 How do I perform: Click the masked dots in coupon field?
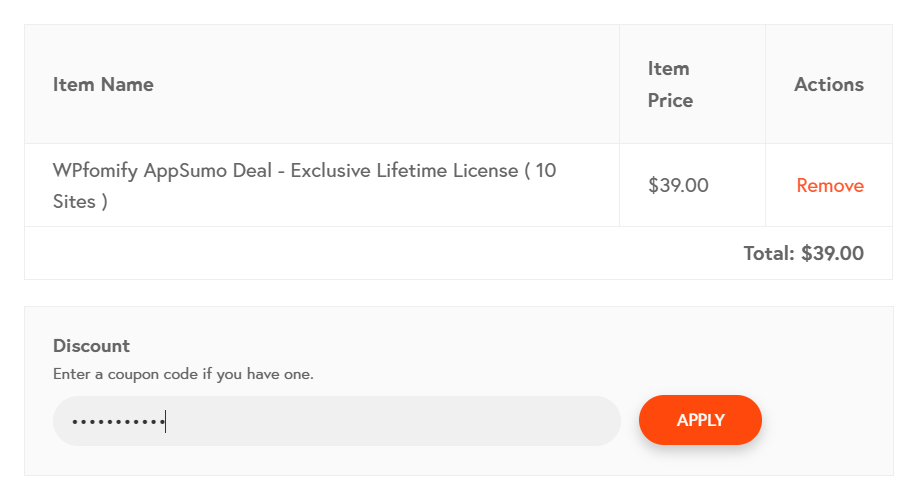(118, 421)
